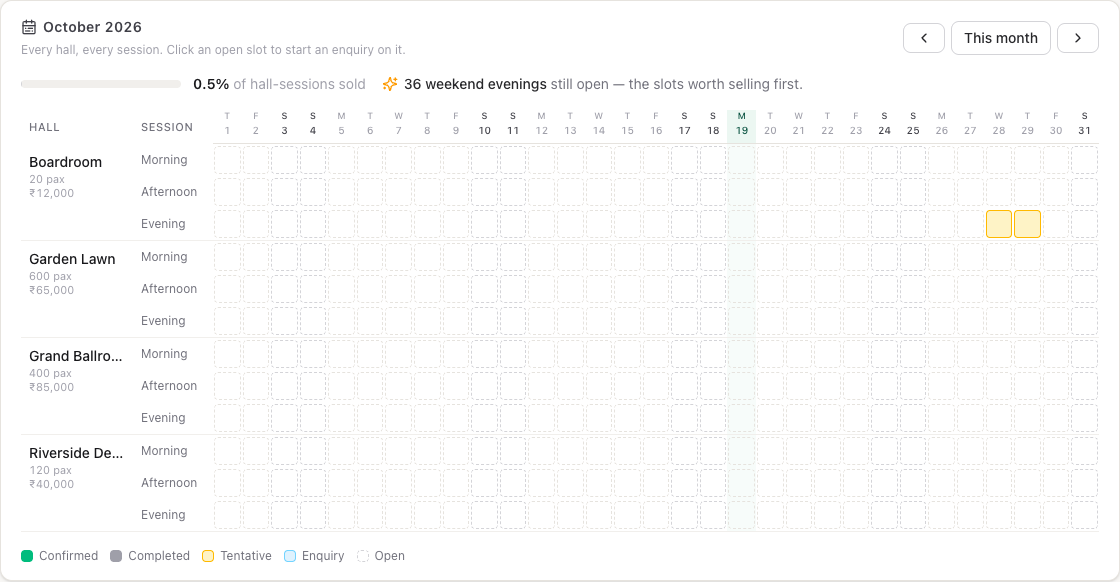Click the yellow Tentative legend swatch
Viewport: 1120px width, 582px height.
(208, 556)
